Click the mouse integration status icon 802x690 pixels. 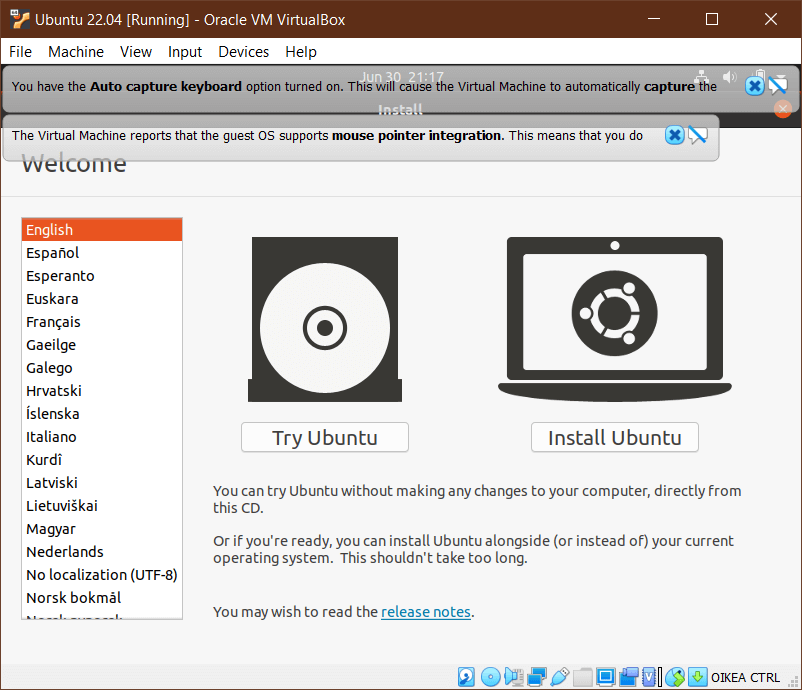click(675, 677)
